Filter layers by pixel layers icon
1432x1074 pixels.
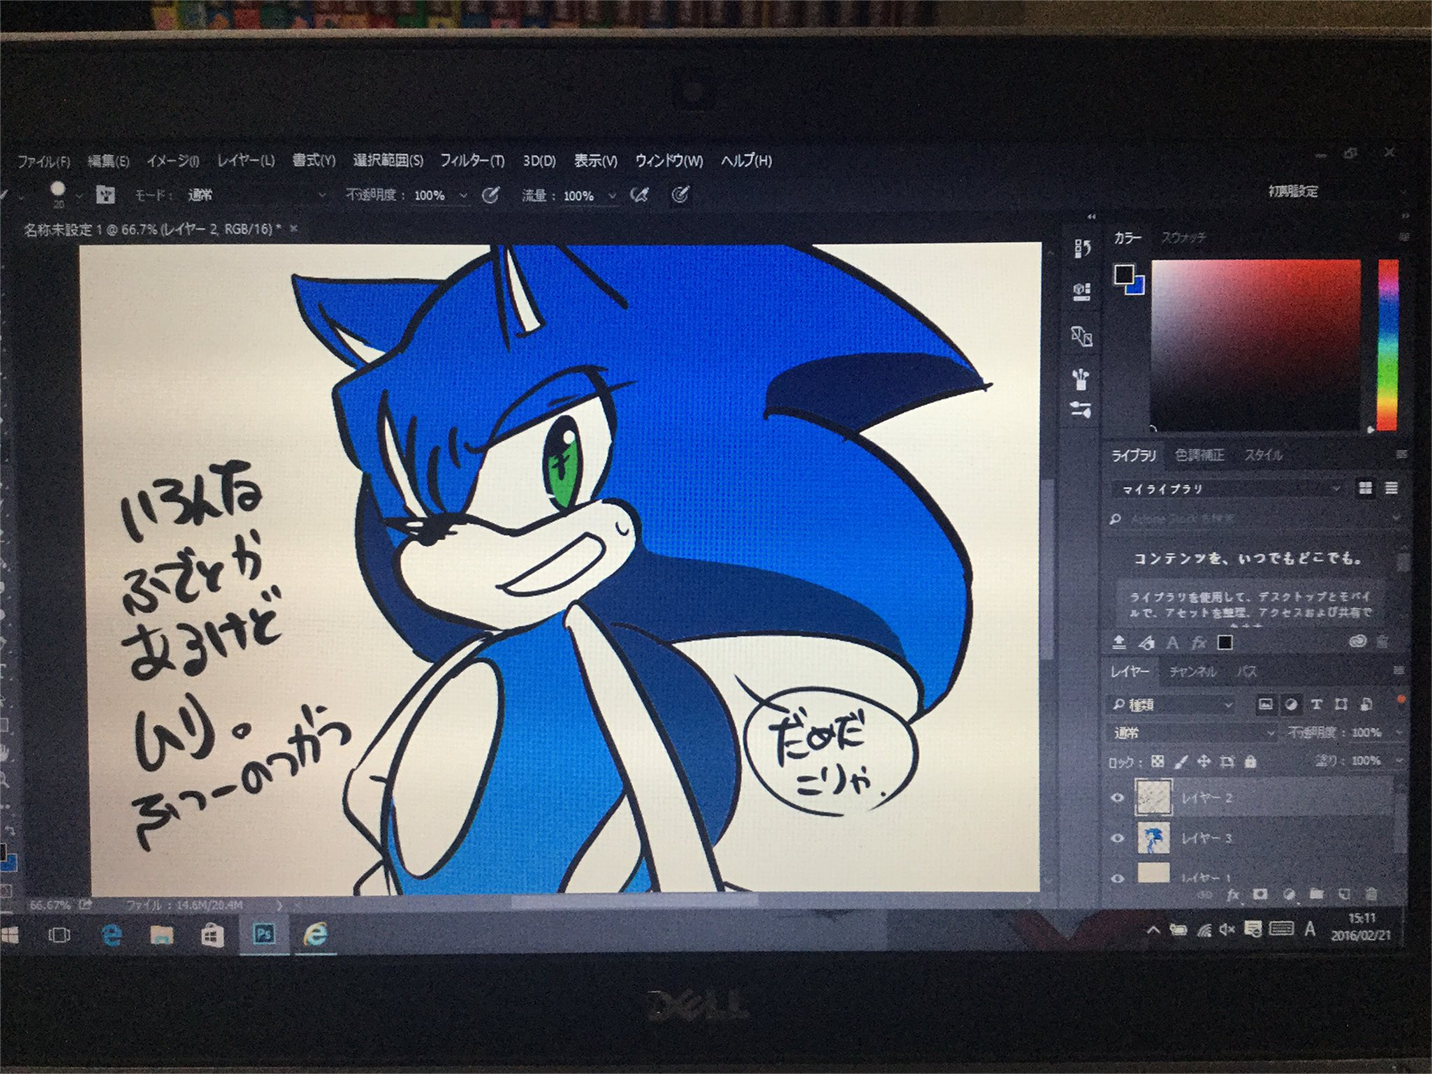(1265, 704)
